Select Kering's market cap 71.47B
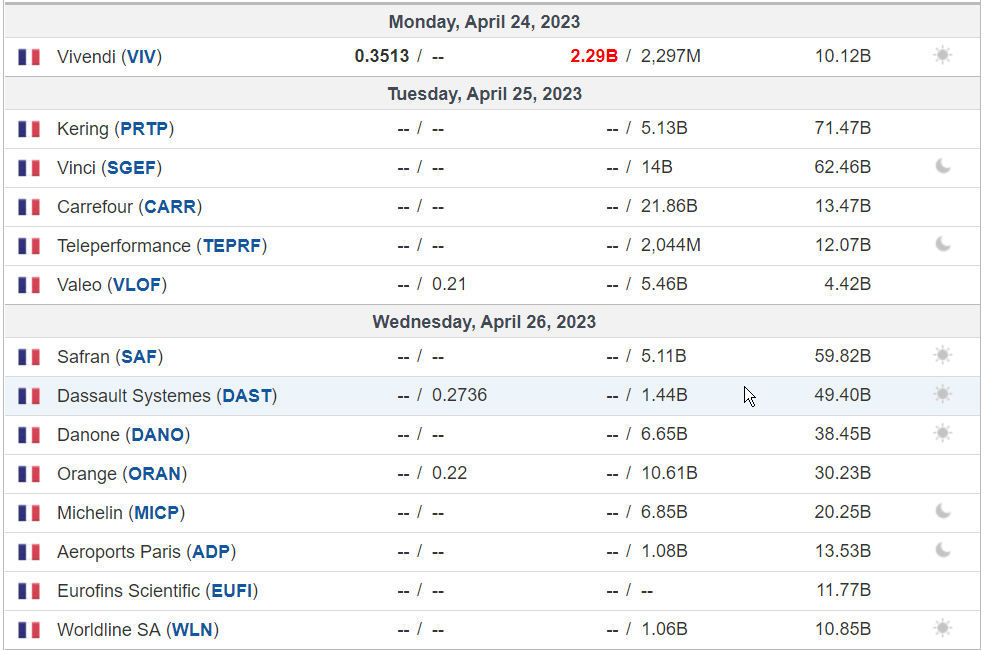 coord(843,129)
